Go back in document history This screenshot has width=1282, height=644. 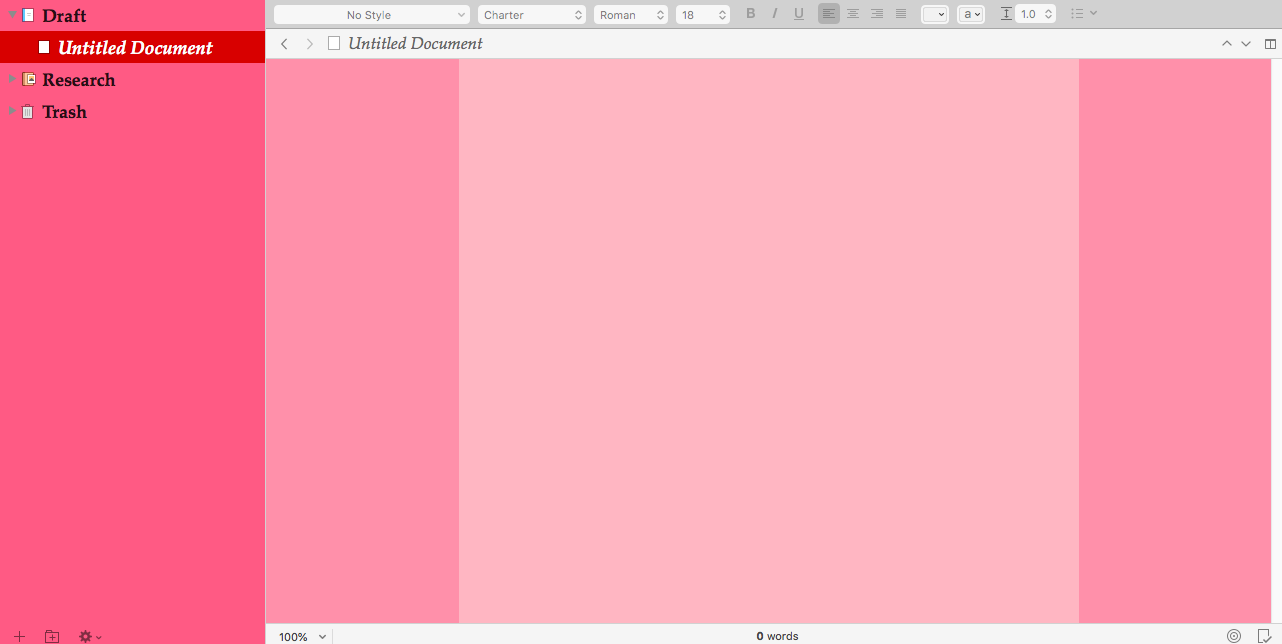point(284,44)
